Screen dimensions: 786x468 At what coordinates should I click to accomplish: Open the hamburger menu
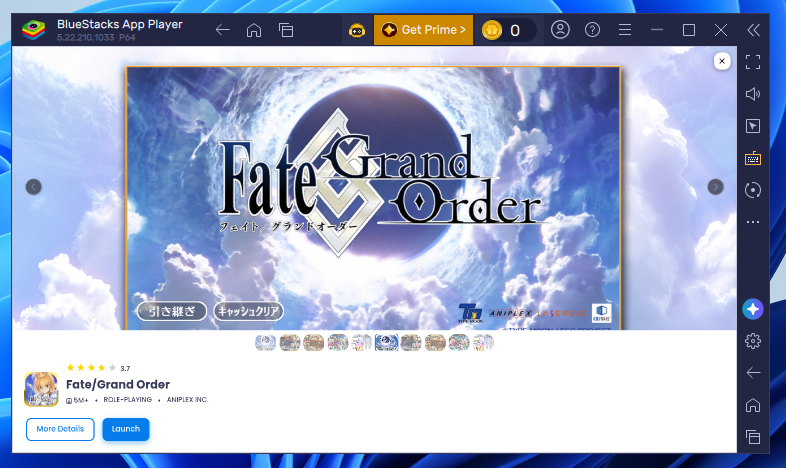pos(625,30)
